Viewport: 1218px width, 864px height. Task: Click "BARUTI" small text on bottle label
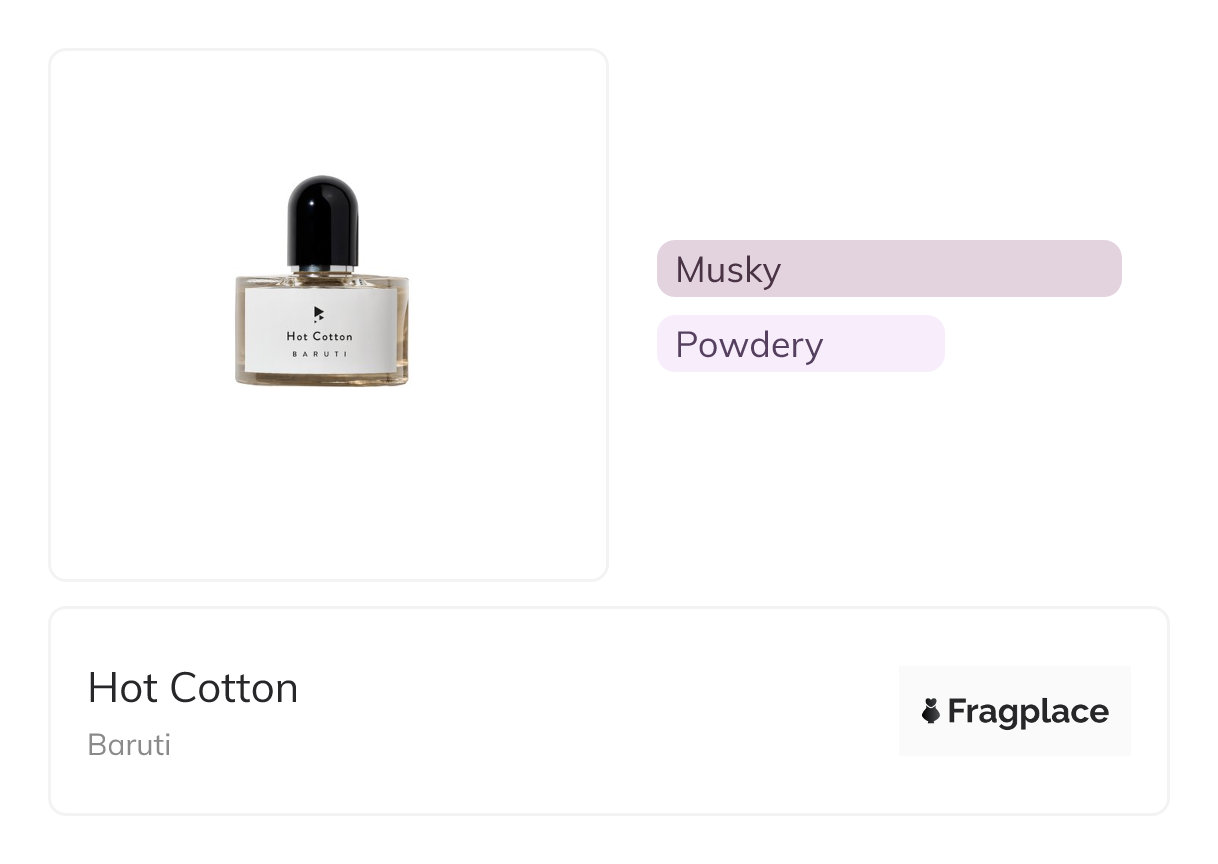[319, 354]
